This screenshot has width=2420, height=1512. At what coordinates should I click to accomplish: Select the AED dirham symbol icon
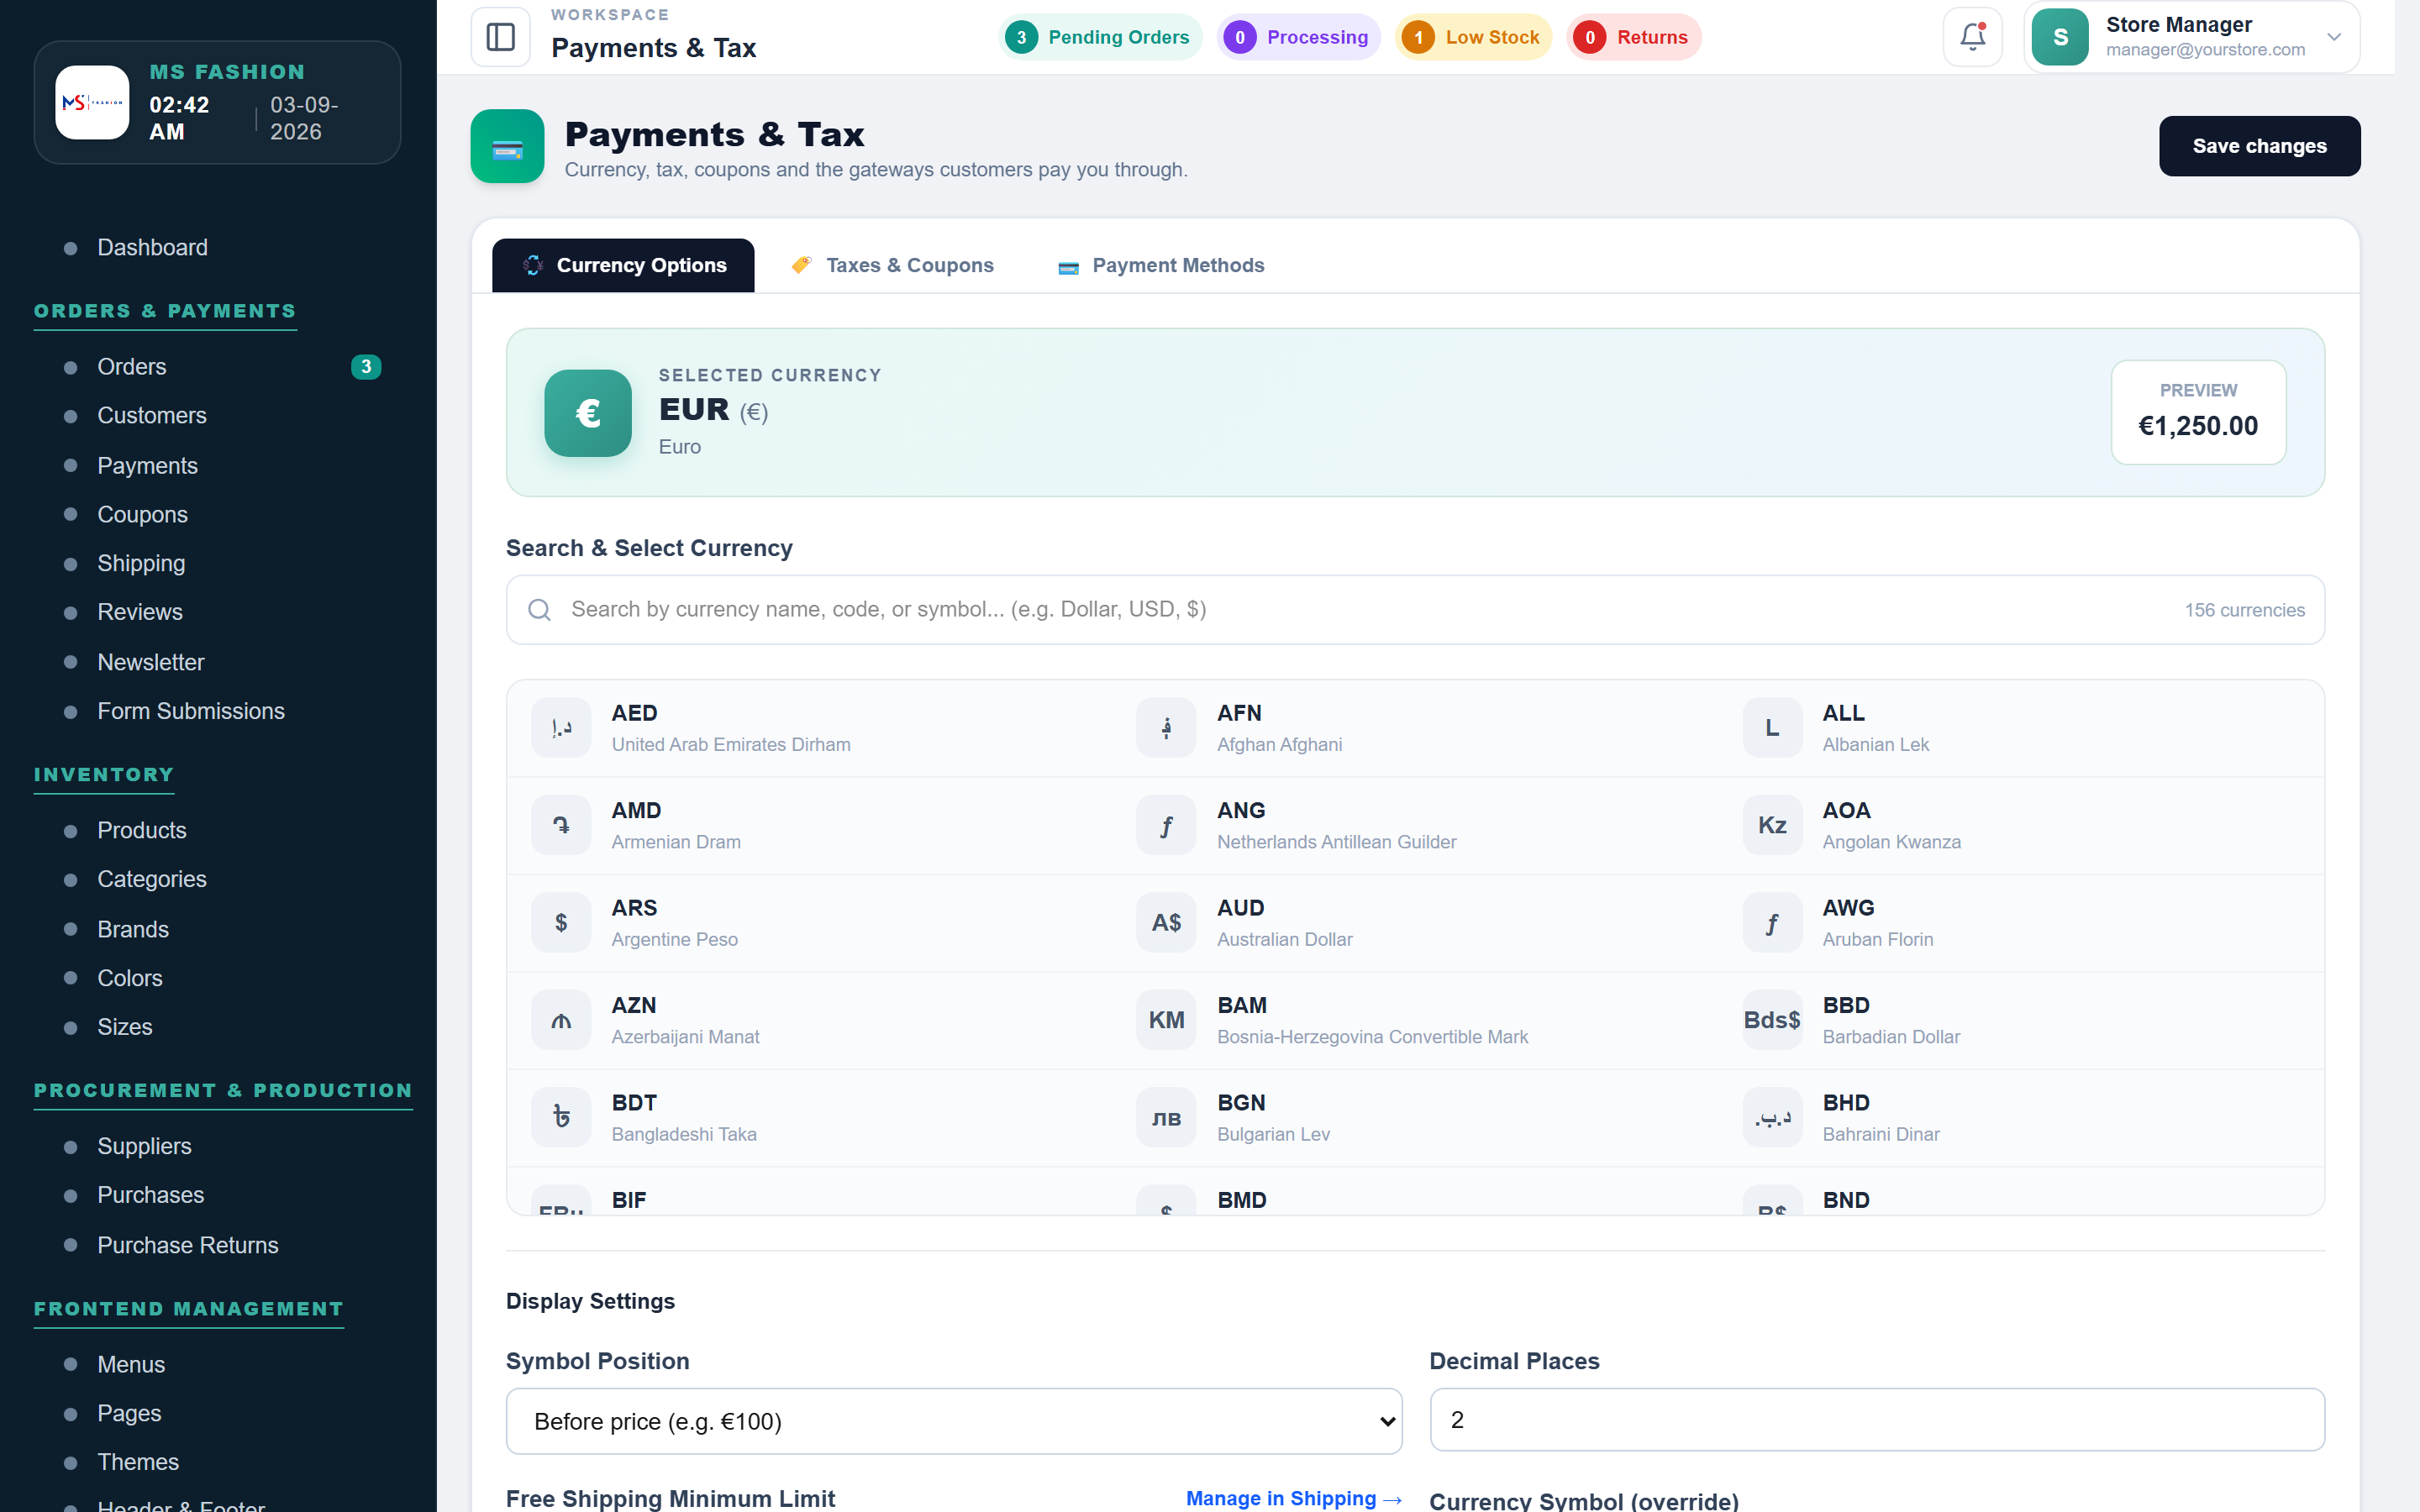561,728
